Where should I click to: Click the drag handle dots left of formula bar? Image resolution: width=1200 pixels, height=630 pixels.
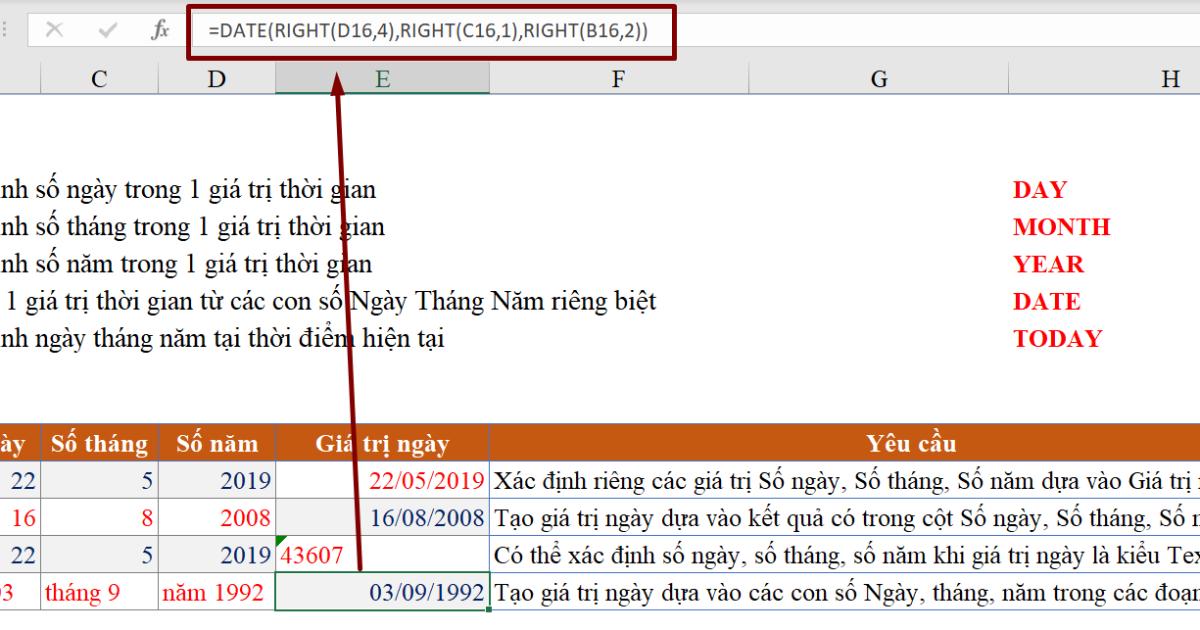click(x=4, y=27)
